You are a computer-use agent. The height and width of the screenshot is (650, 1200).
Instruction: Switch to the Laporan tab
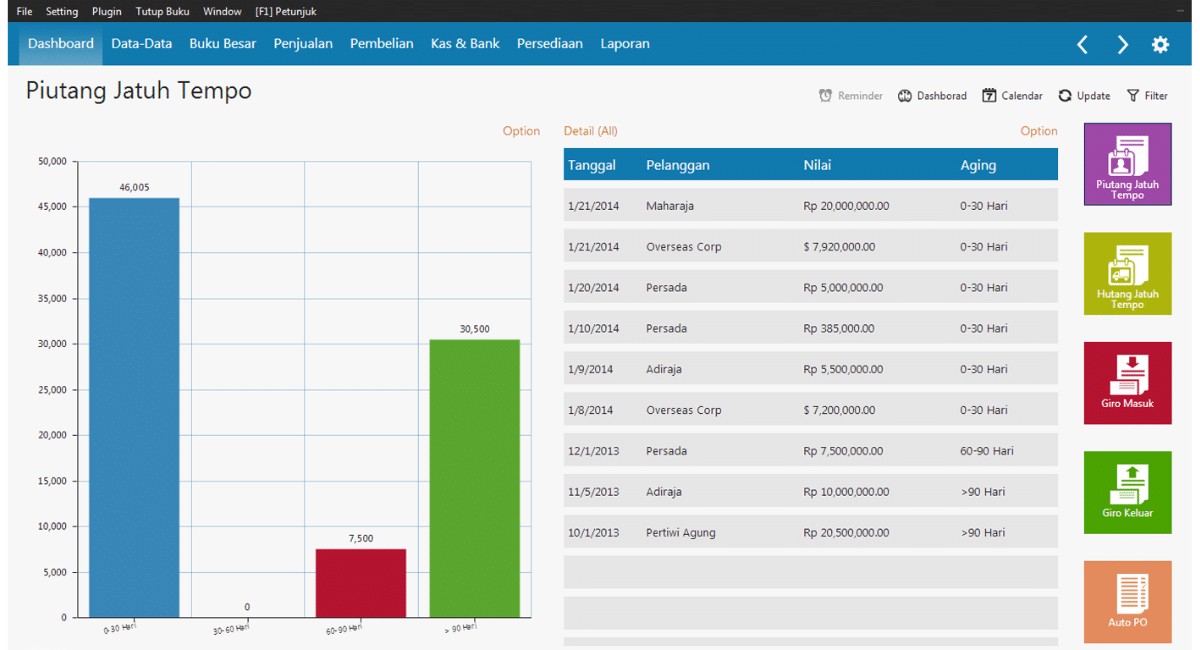[625, 44]
